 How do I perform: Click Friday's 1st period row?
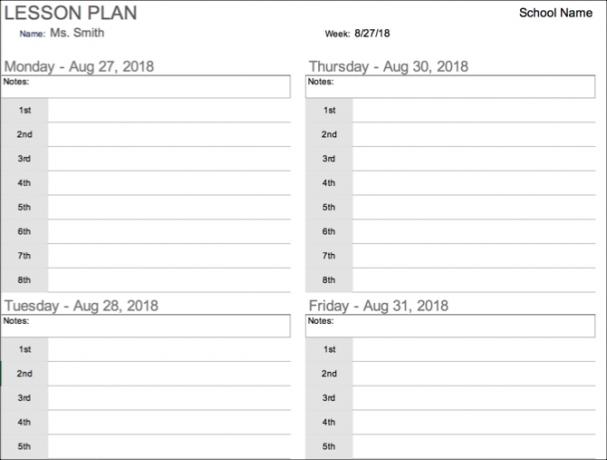point(450,350)
